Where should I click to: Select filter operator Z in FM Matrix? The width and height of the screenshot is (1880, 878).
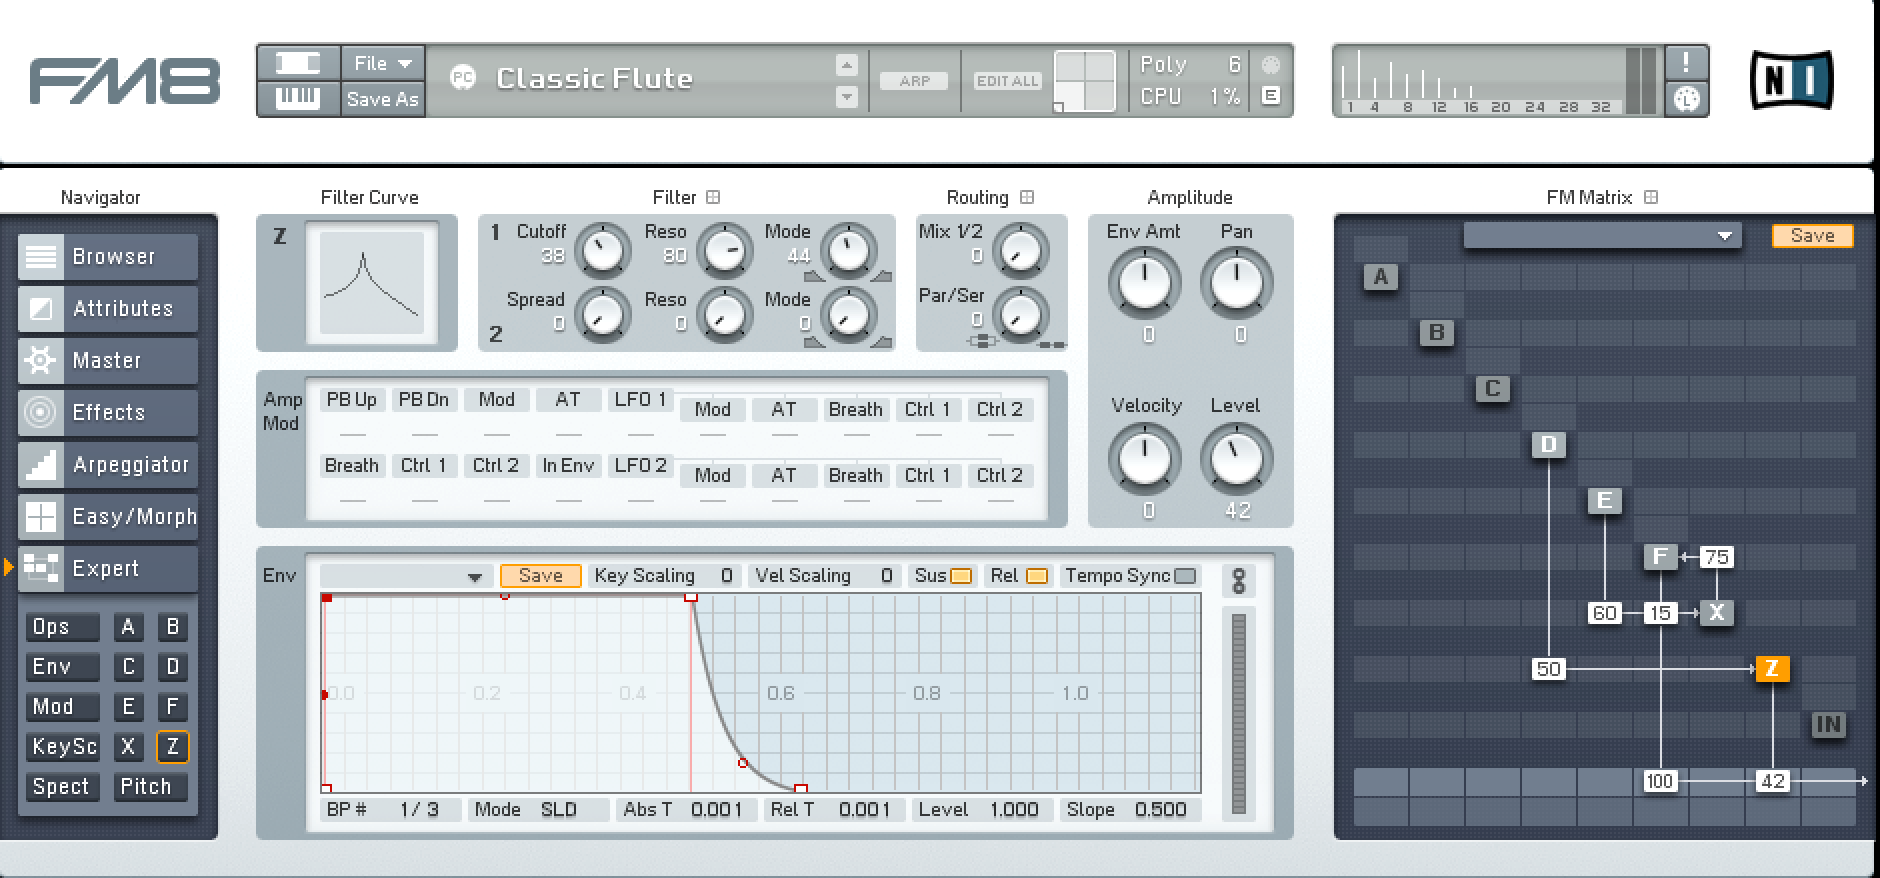(1772, 669)
